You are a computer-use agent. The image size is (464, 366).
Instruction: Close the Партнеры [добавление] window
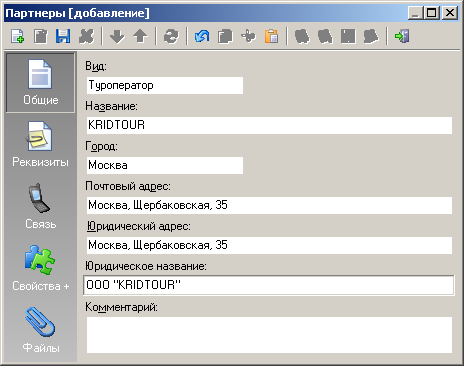pos(450,13)
